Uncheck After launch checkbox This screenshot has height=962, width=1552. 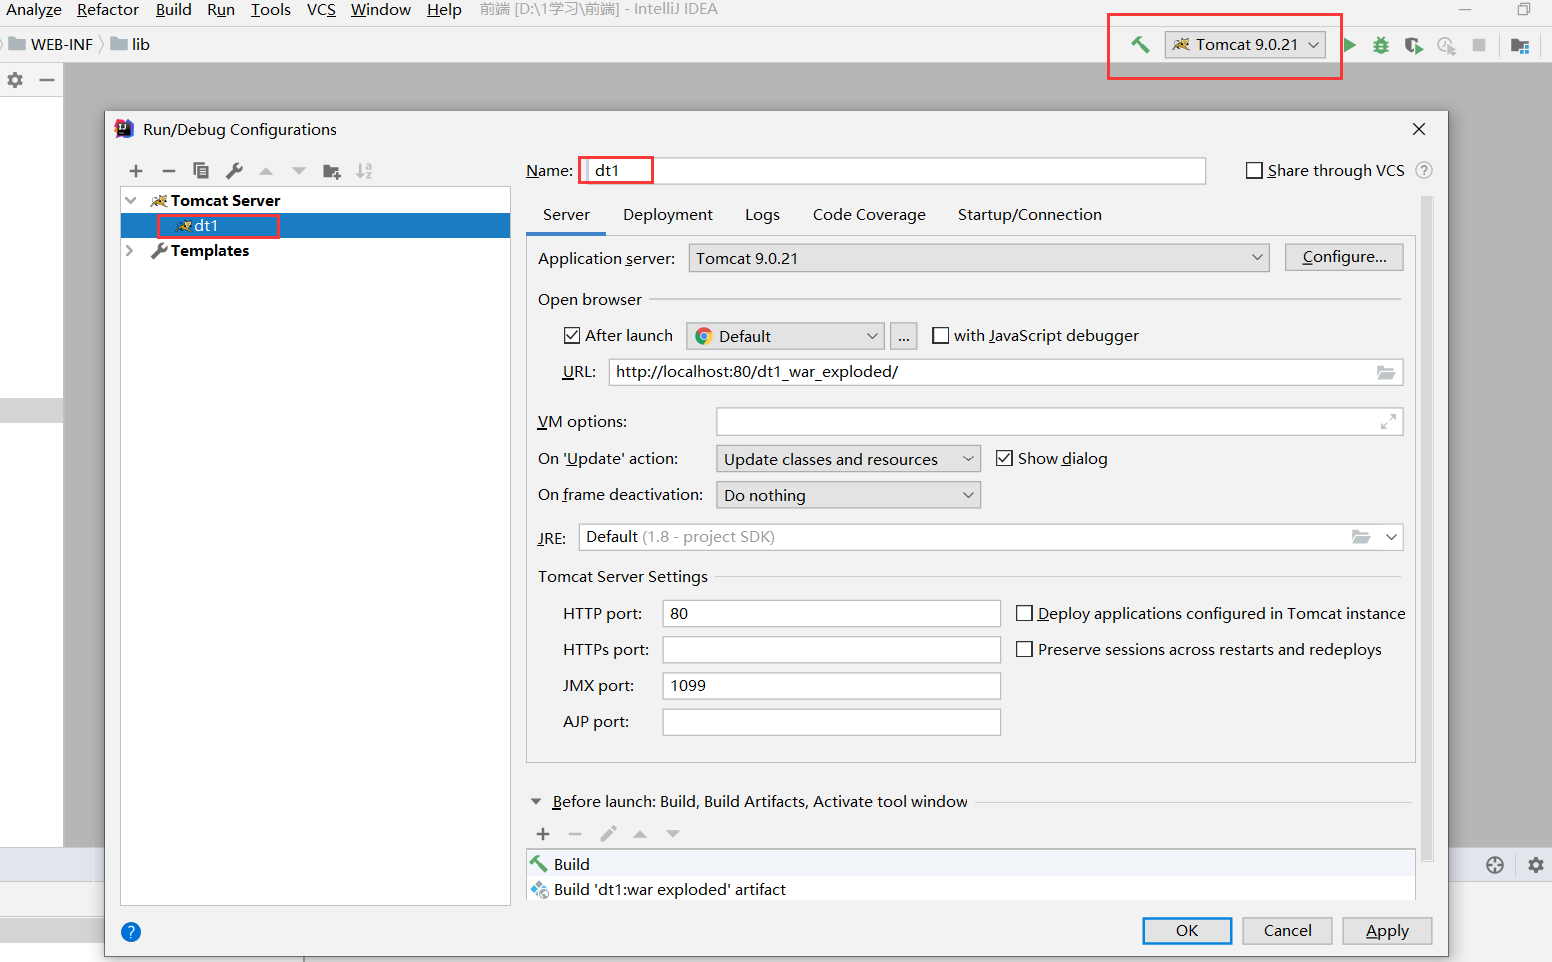(572, 335)
